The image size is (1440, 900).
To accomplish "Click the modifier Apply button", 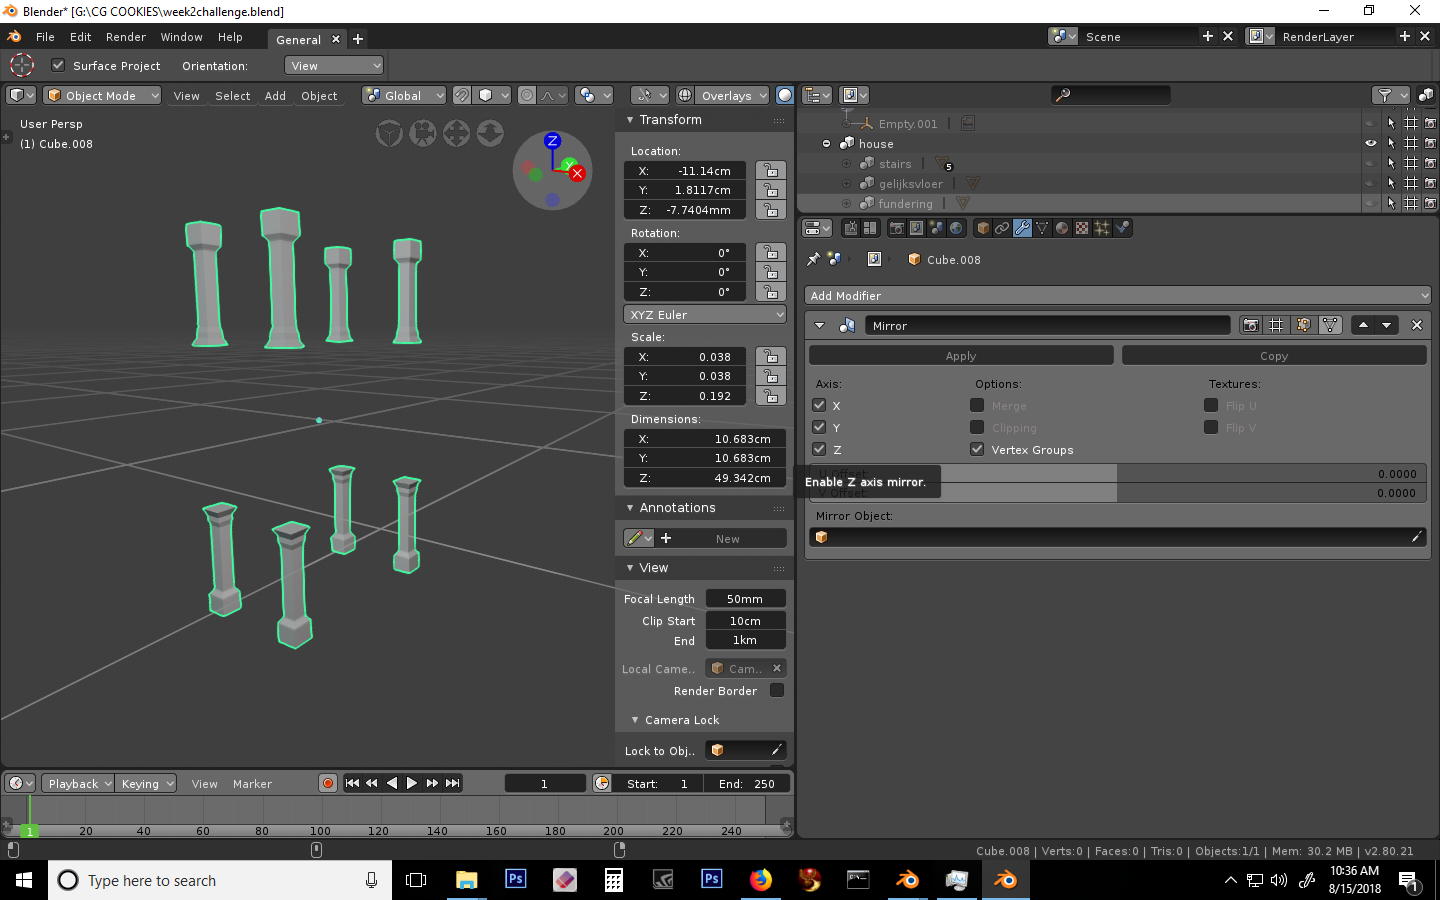I will pyautogui.click(x=961, y=355).
